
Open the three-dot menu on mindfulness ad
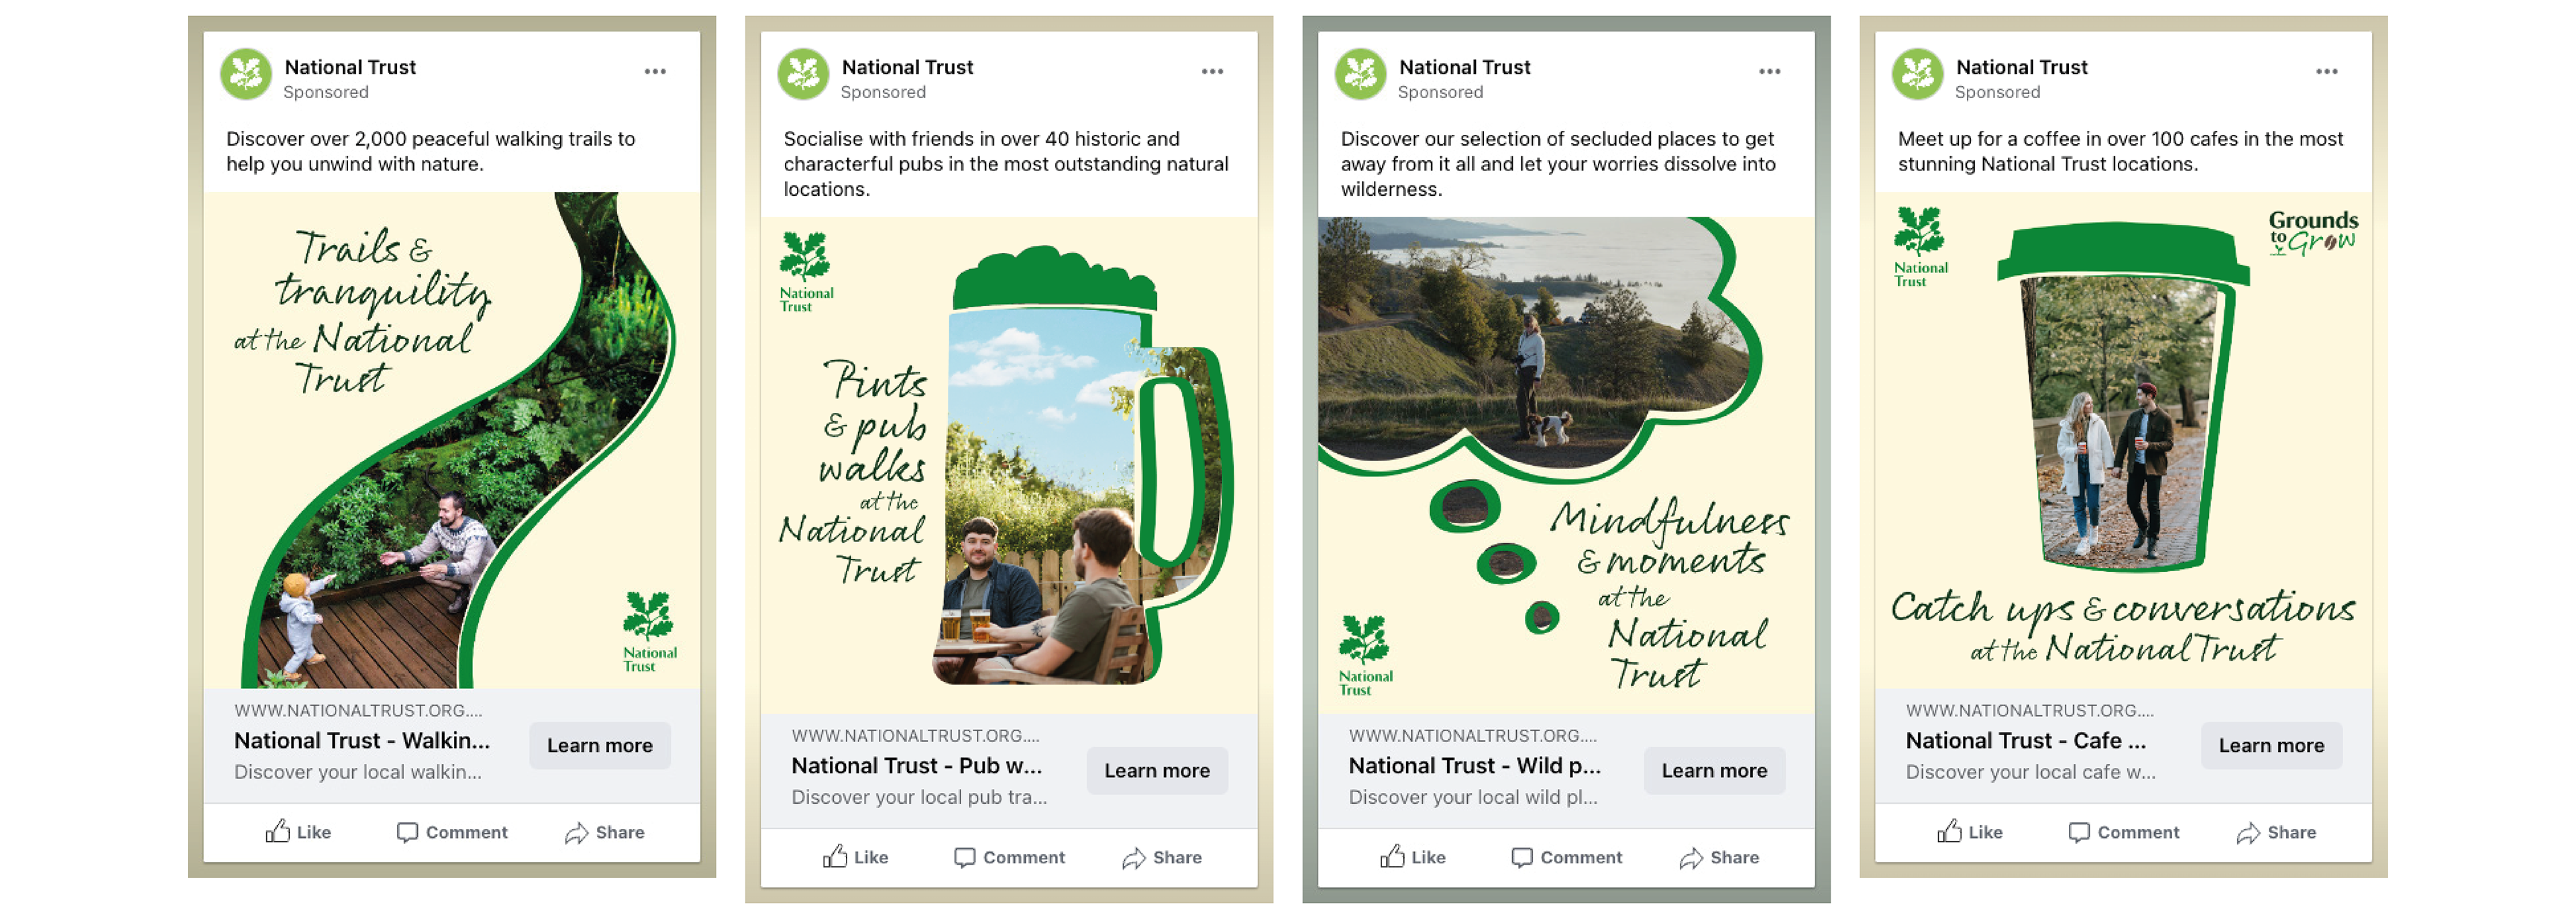click(x=1769, y=71)
